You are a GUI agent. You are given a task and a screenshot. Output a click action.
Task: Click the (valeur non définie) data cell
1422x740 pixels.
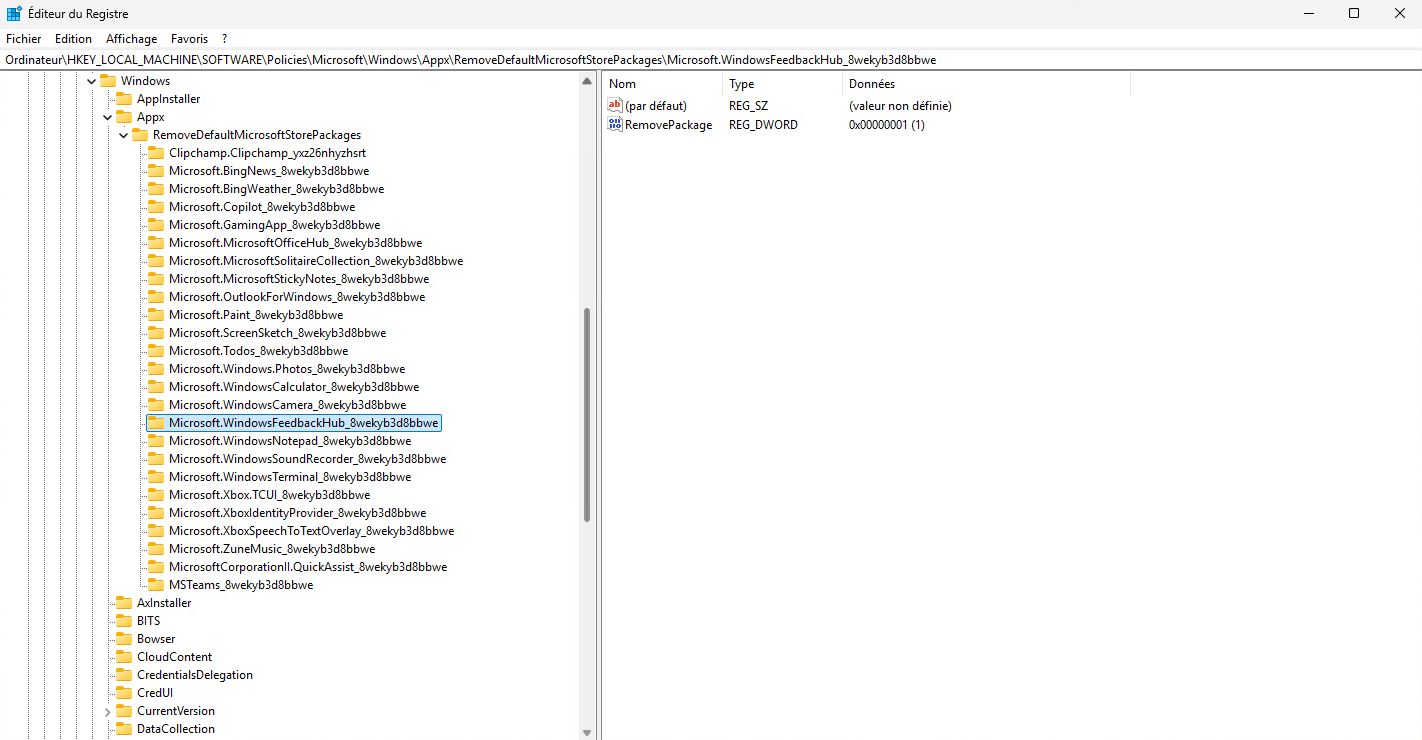click(x=900, y=105)
